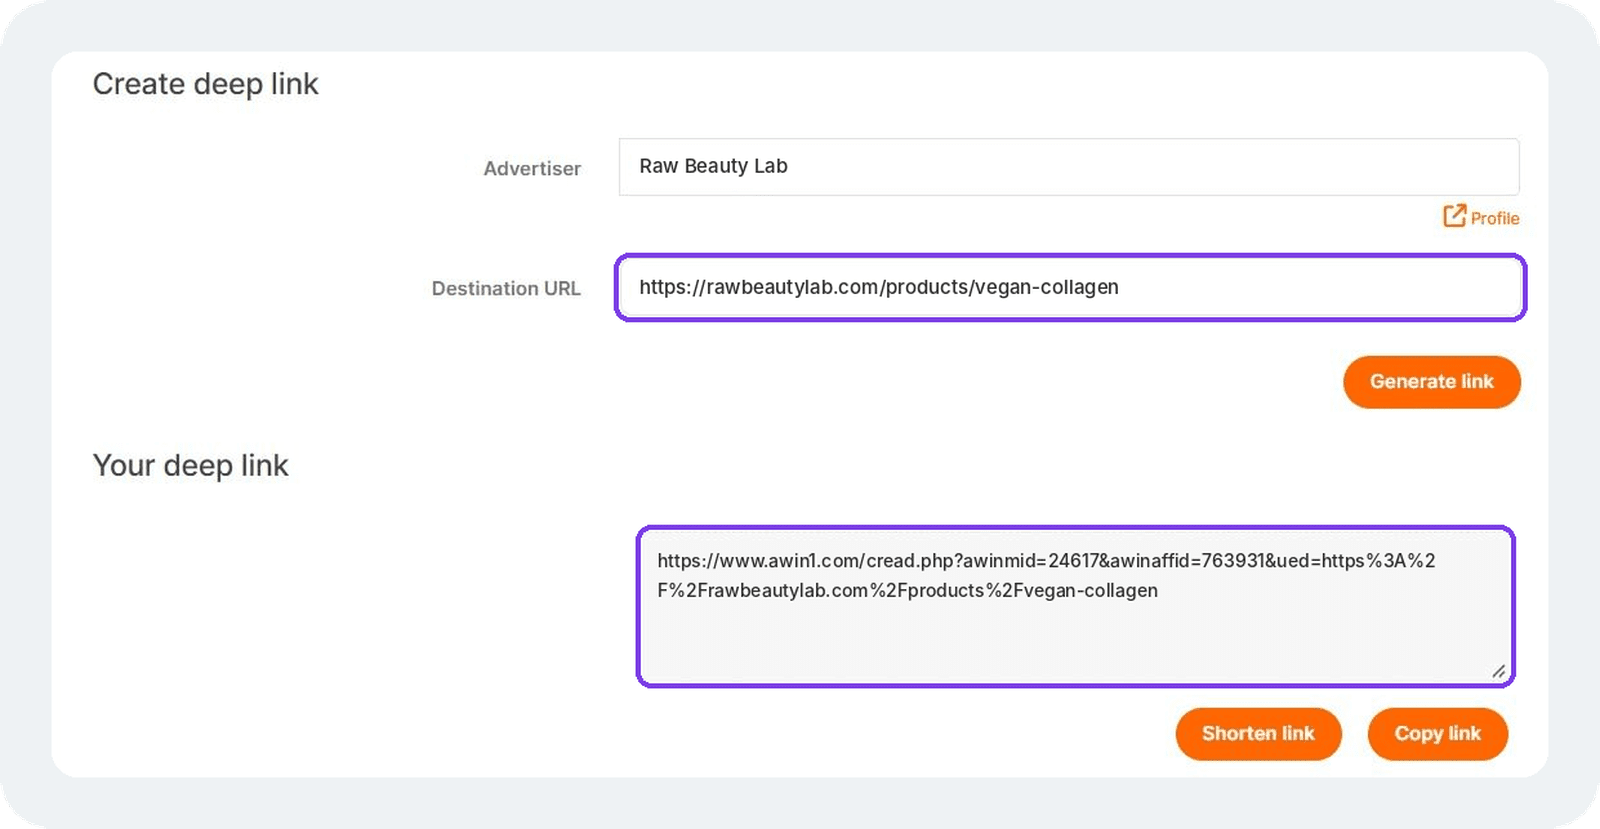Image resolution: width=1600 pixels, height=829 pixels.
Task: Click the Create deep link heading
Action: click(x=205, y=84)
